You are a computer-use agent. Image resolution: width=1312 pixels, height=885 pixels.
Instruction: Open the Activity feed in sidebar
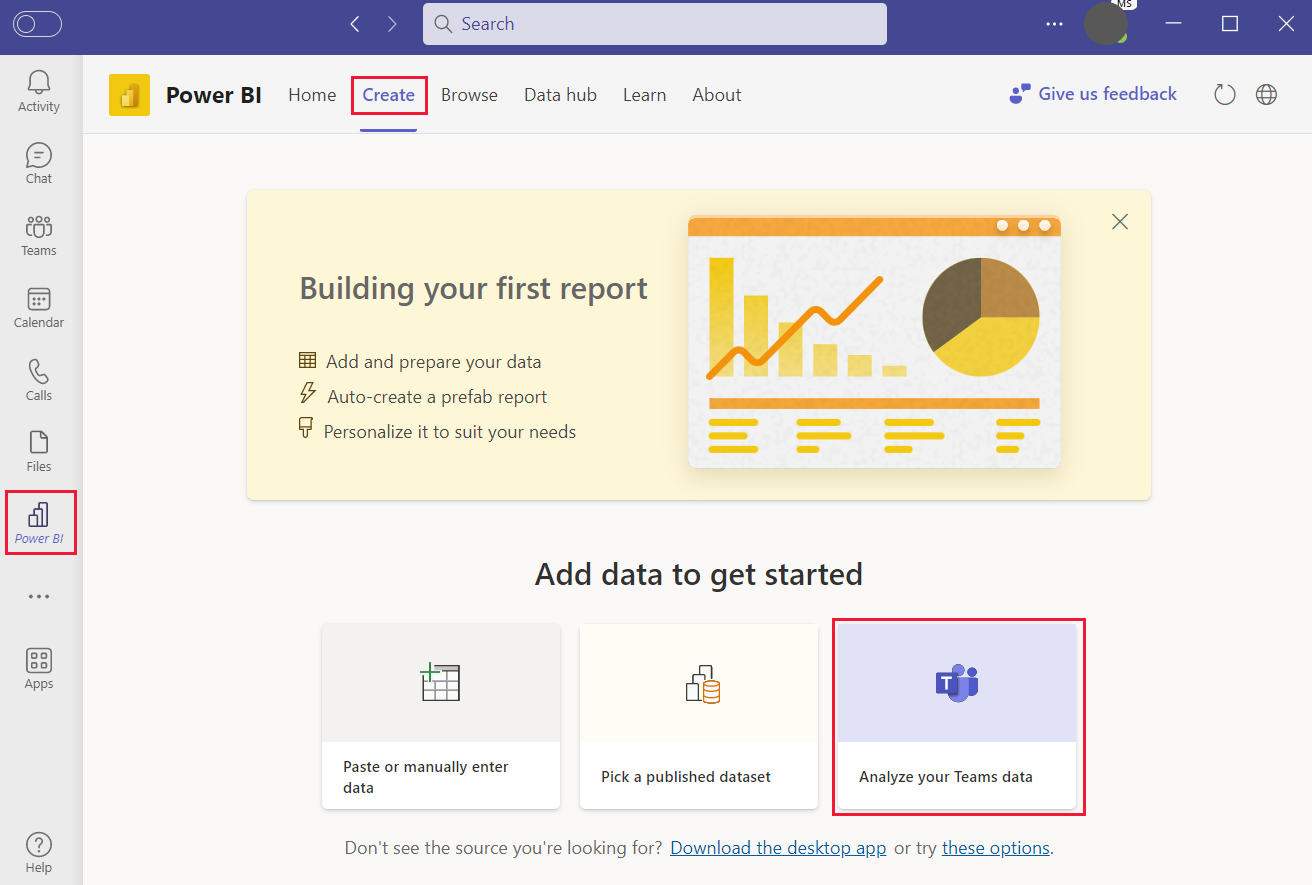coord(39,91)
